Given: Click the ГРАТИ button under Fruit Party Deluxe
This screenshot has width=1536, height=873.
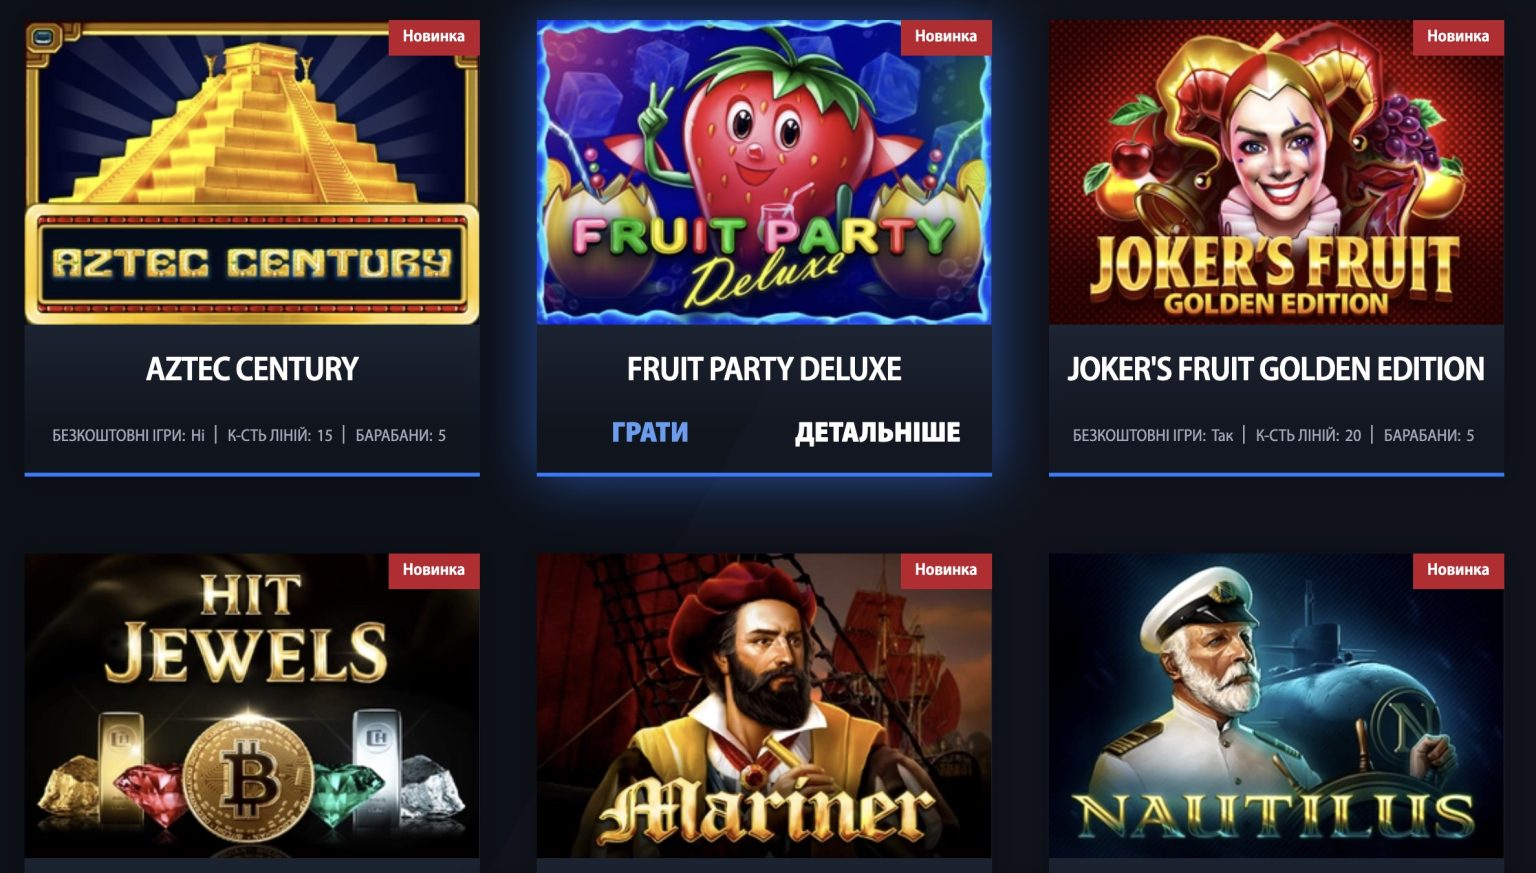Looking at the screenshot, I should [x=650, y=432].
